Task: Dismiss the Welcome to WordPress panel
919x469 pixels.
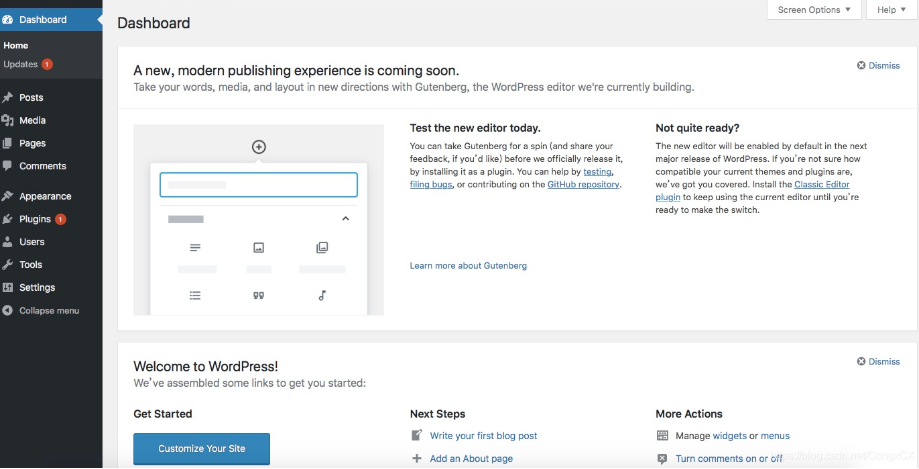Action: pos(878,362)
